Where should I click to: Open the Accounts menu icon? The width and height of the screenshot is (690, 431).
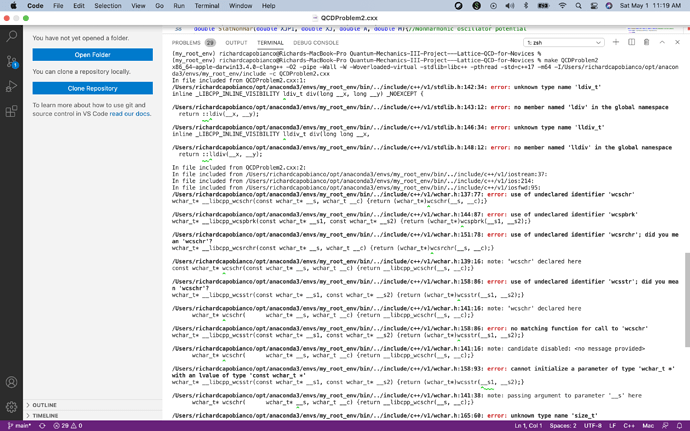tap(11, 382)
